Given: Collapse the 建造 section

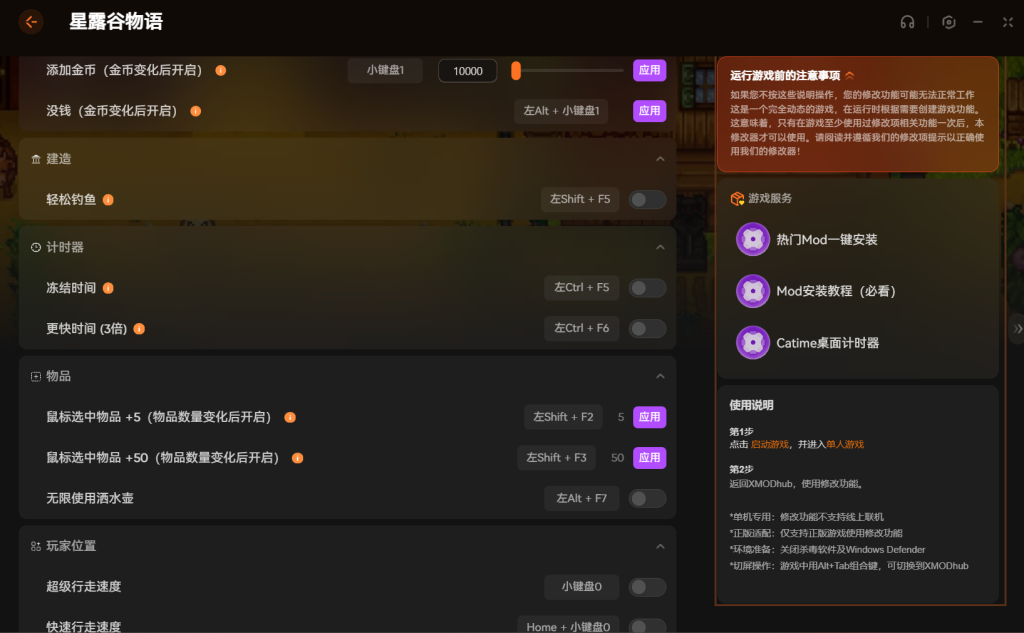Looking at the screenshot, I should (660, 159).
